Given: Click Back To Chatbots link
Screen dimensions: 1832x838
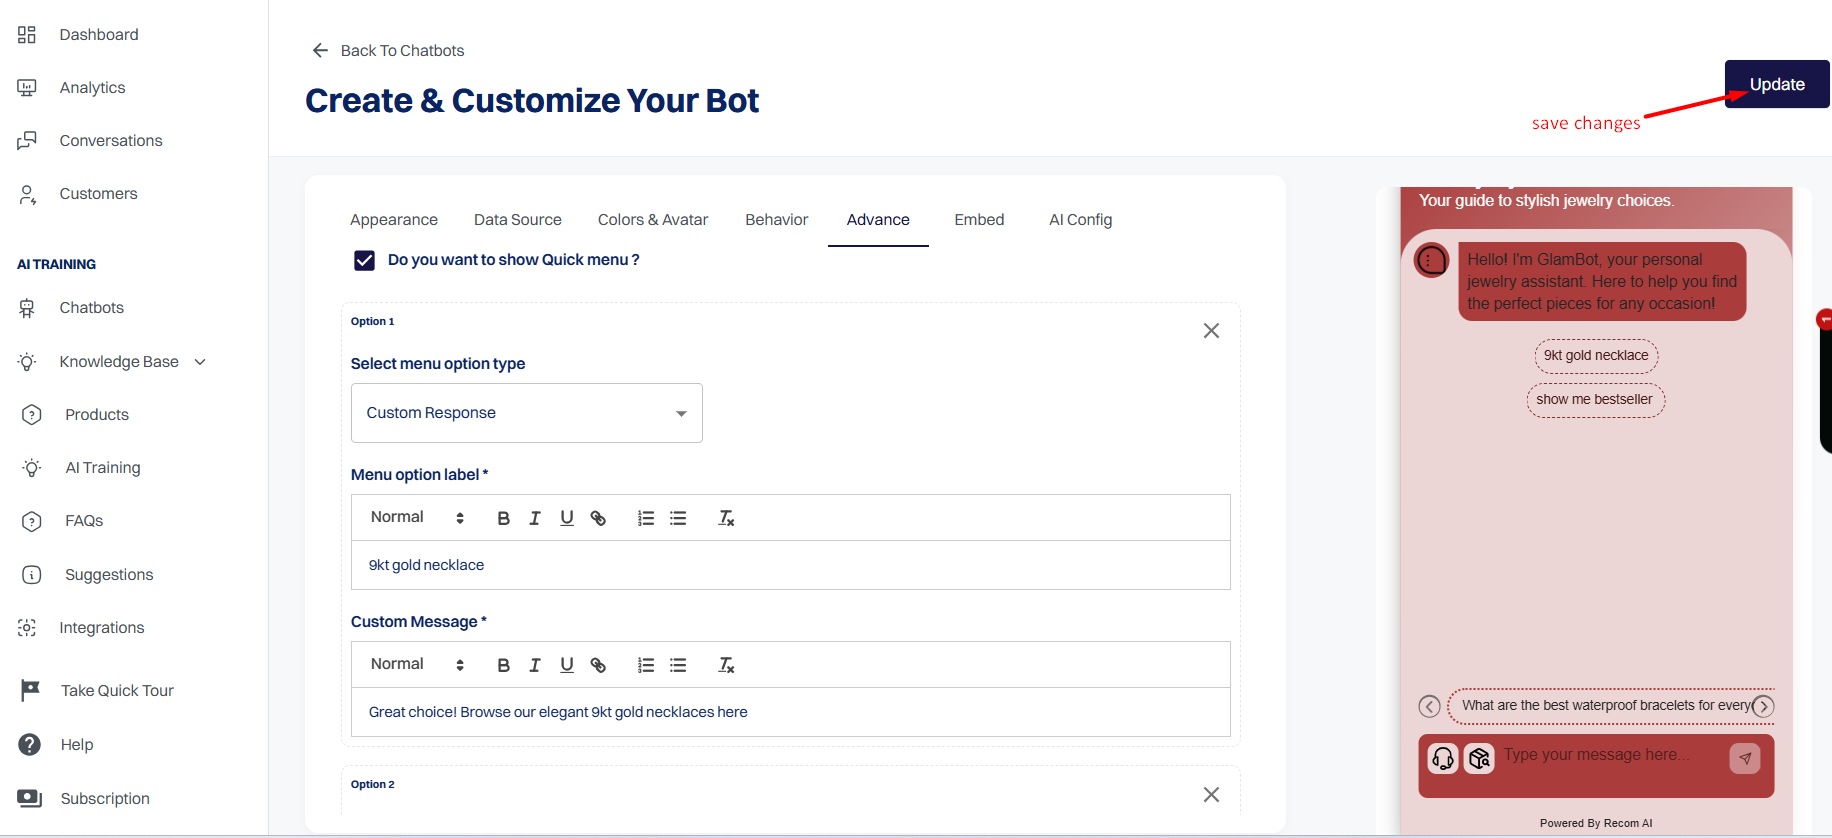Looking at the screenshot, I should pyautogui.click(x=388, y=51).
